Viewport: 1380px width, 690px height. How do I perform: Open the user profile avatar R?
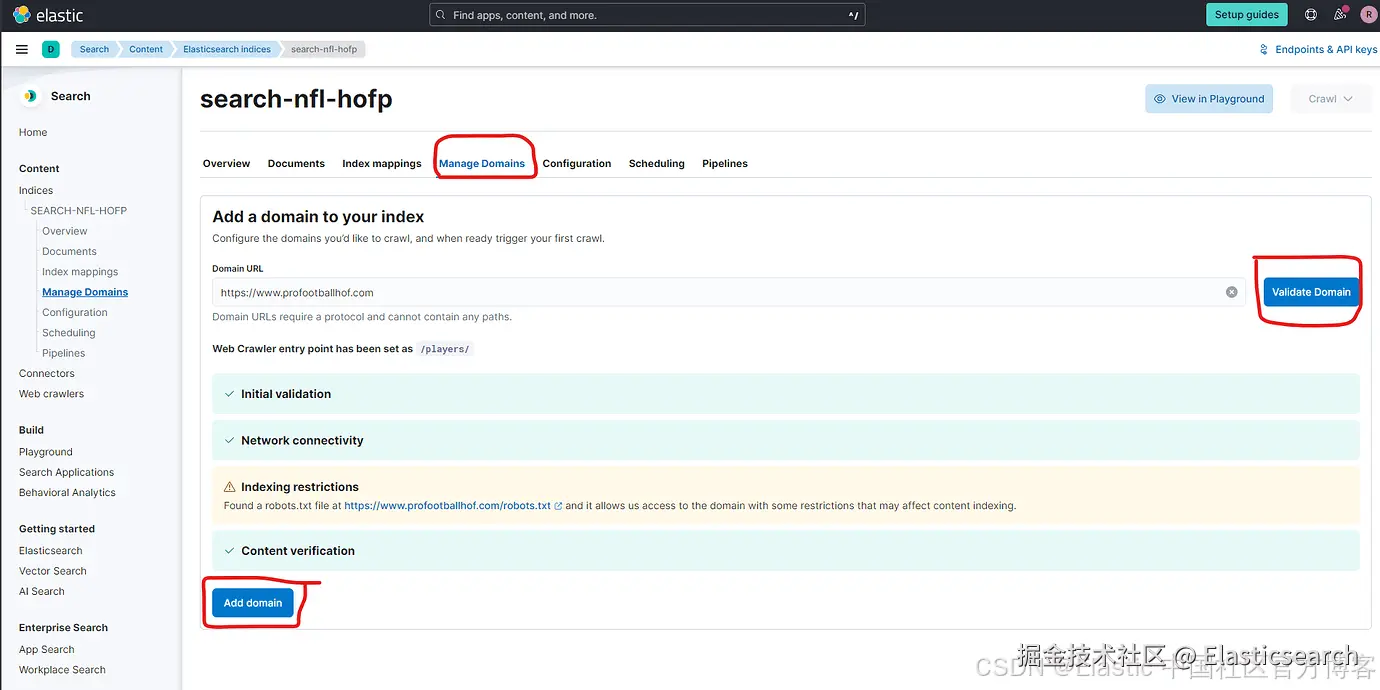click(1368, 15)
